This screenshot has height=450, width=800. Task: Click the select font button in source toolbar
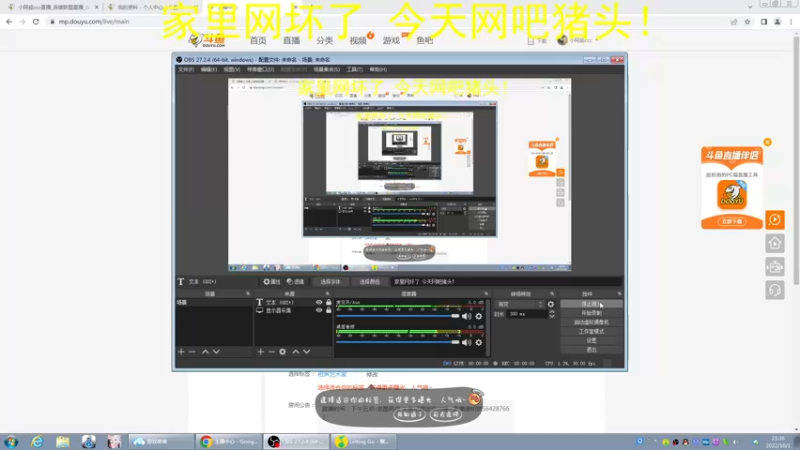click(x=330, y=282)
